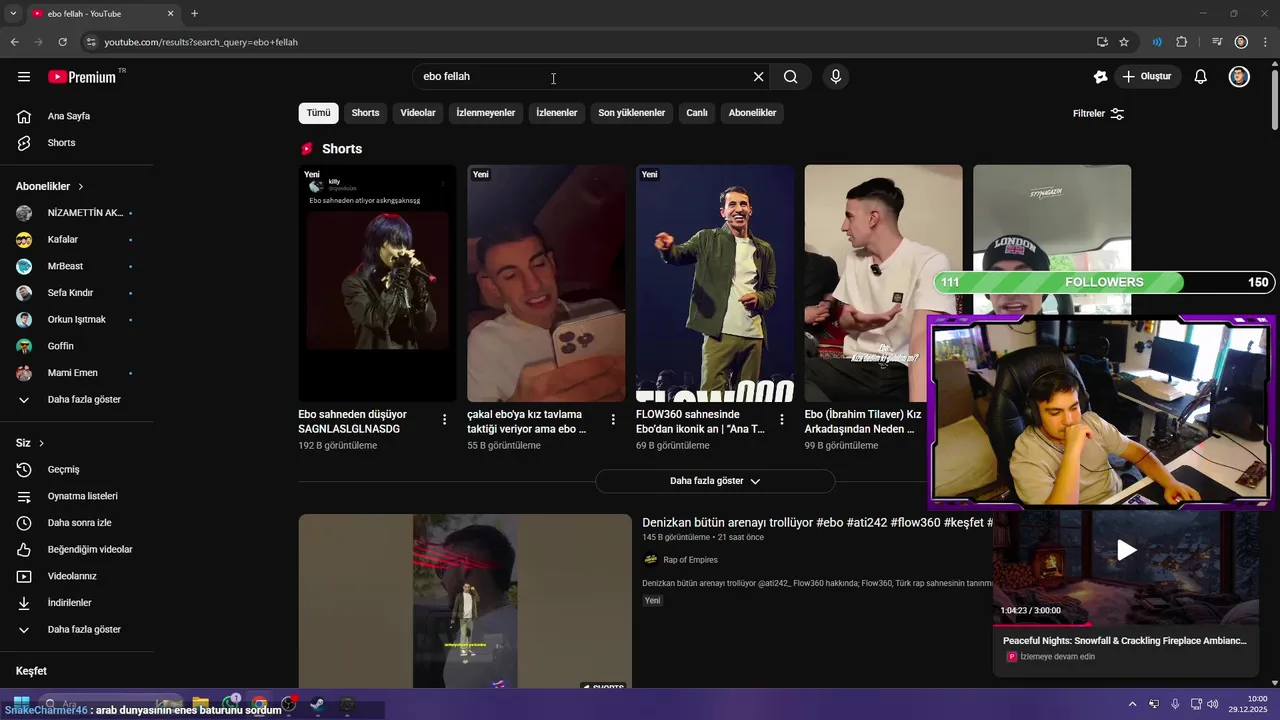This screenshot has width=1280, height=720.
Task: Click the Oluştur create button
Action: pos(1148,77)
